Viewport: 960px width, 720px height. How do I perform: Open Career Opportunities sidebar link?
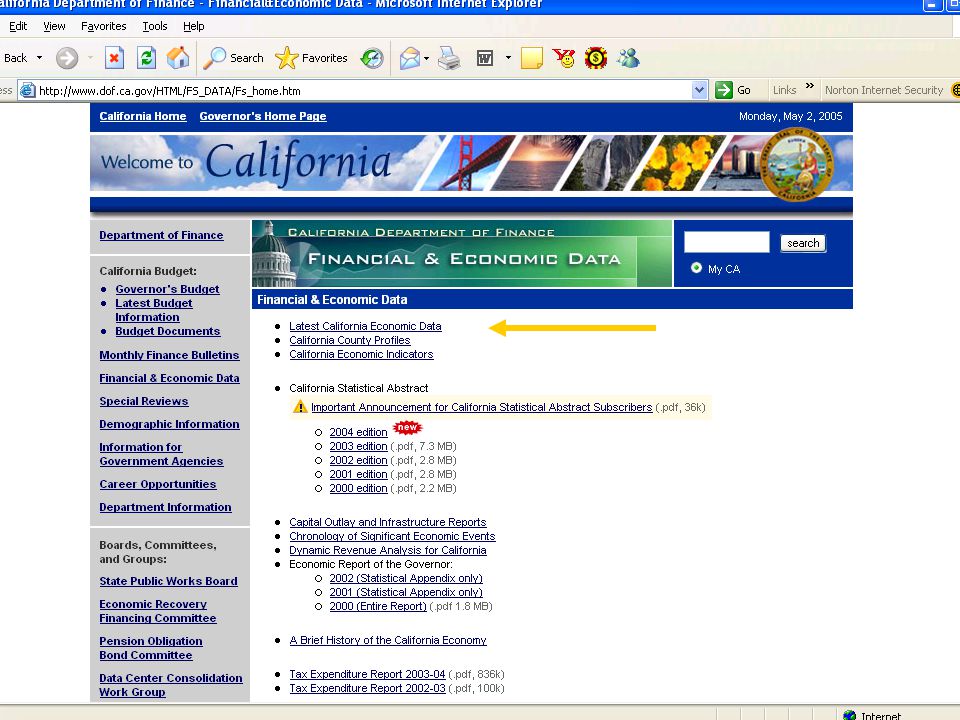(157, 484)
